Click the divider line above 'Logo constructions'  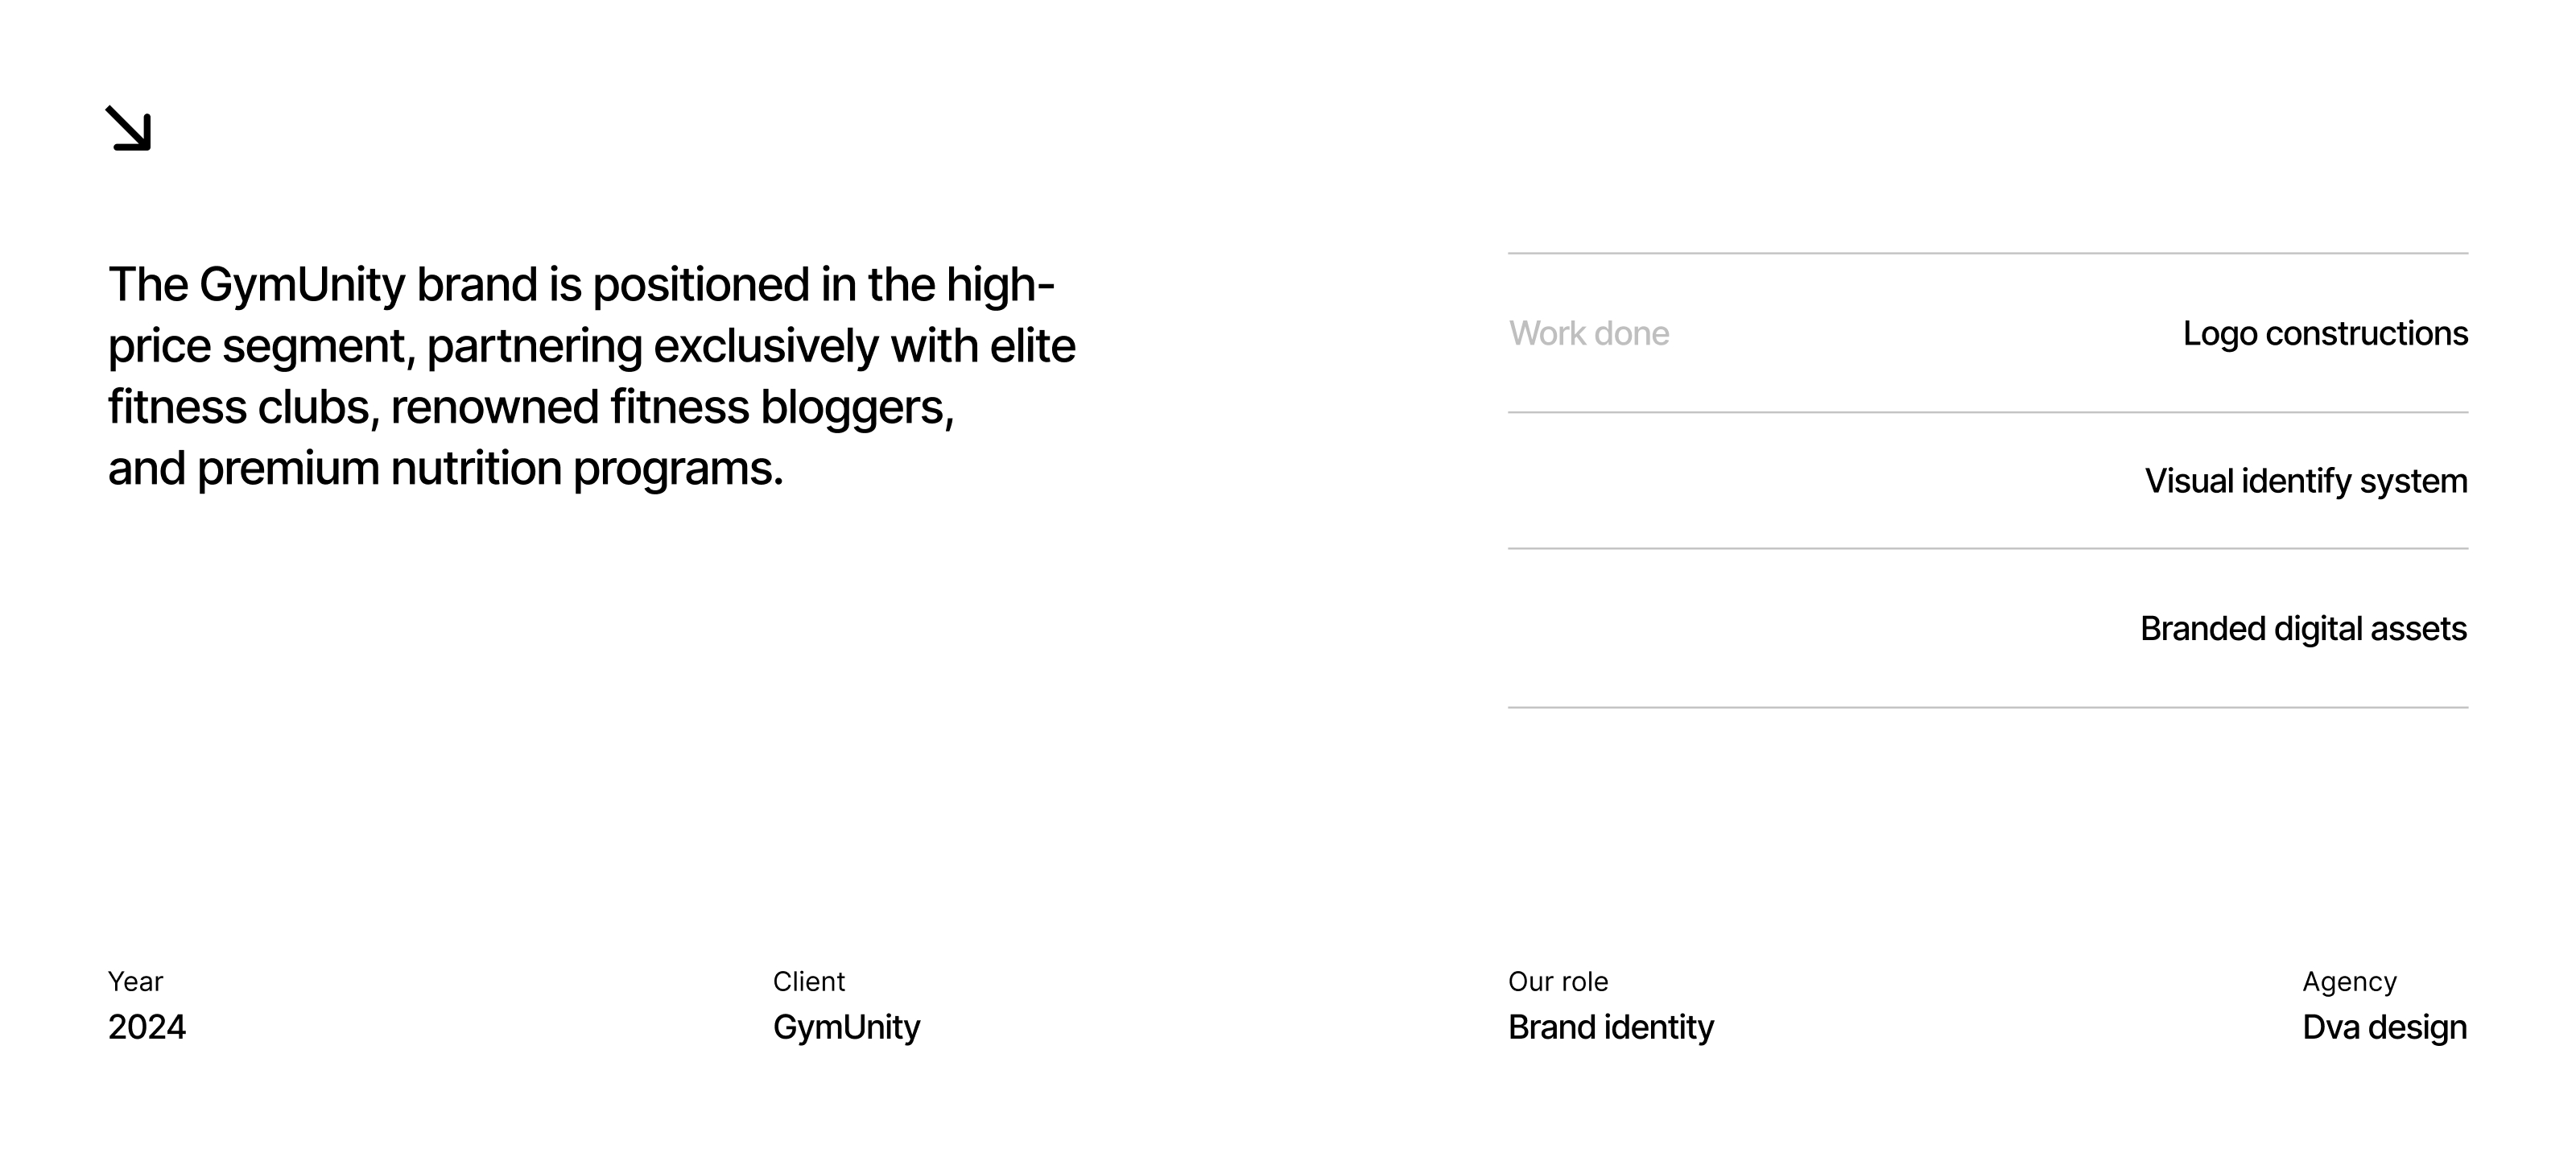[x=1987, y=254]
